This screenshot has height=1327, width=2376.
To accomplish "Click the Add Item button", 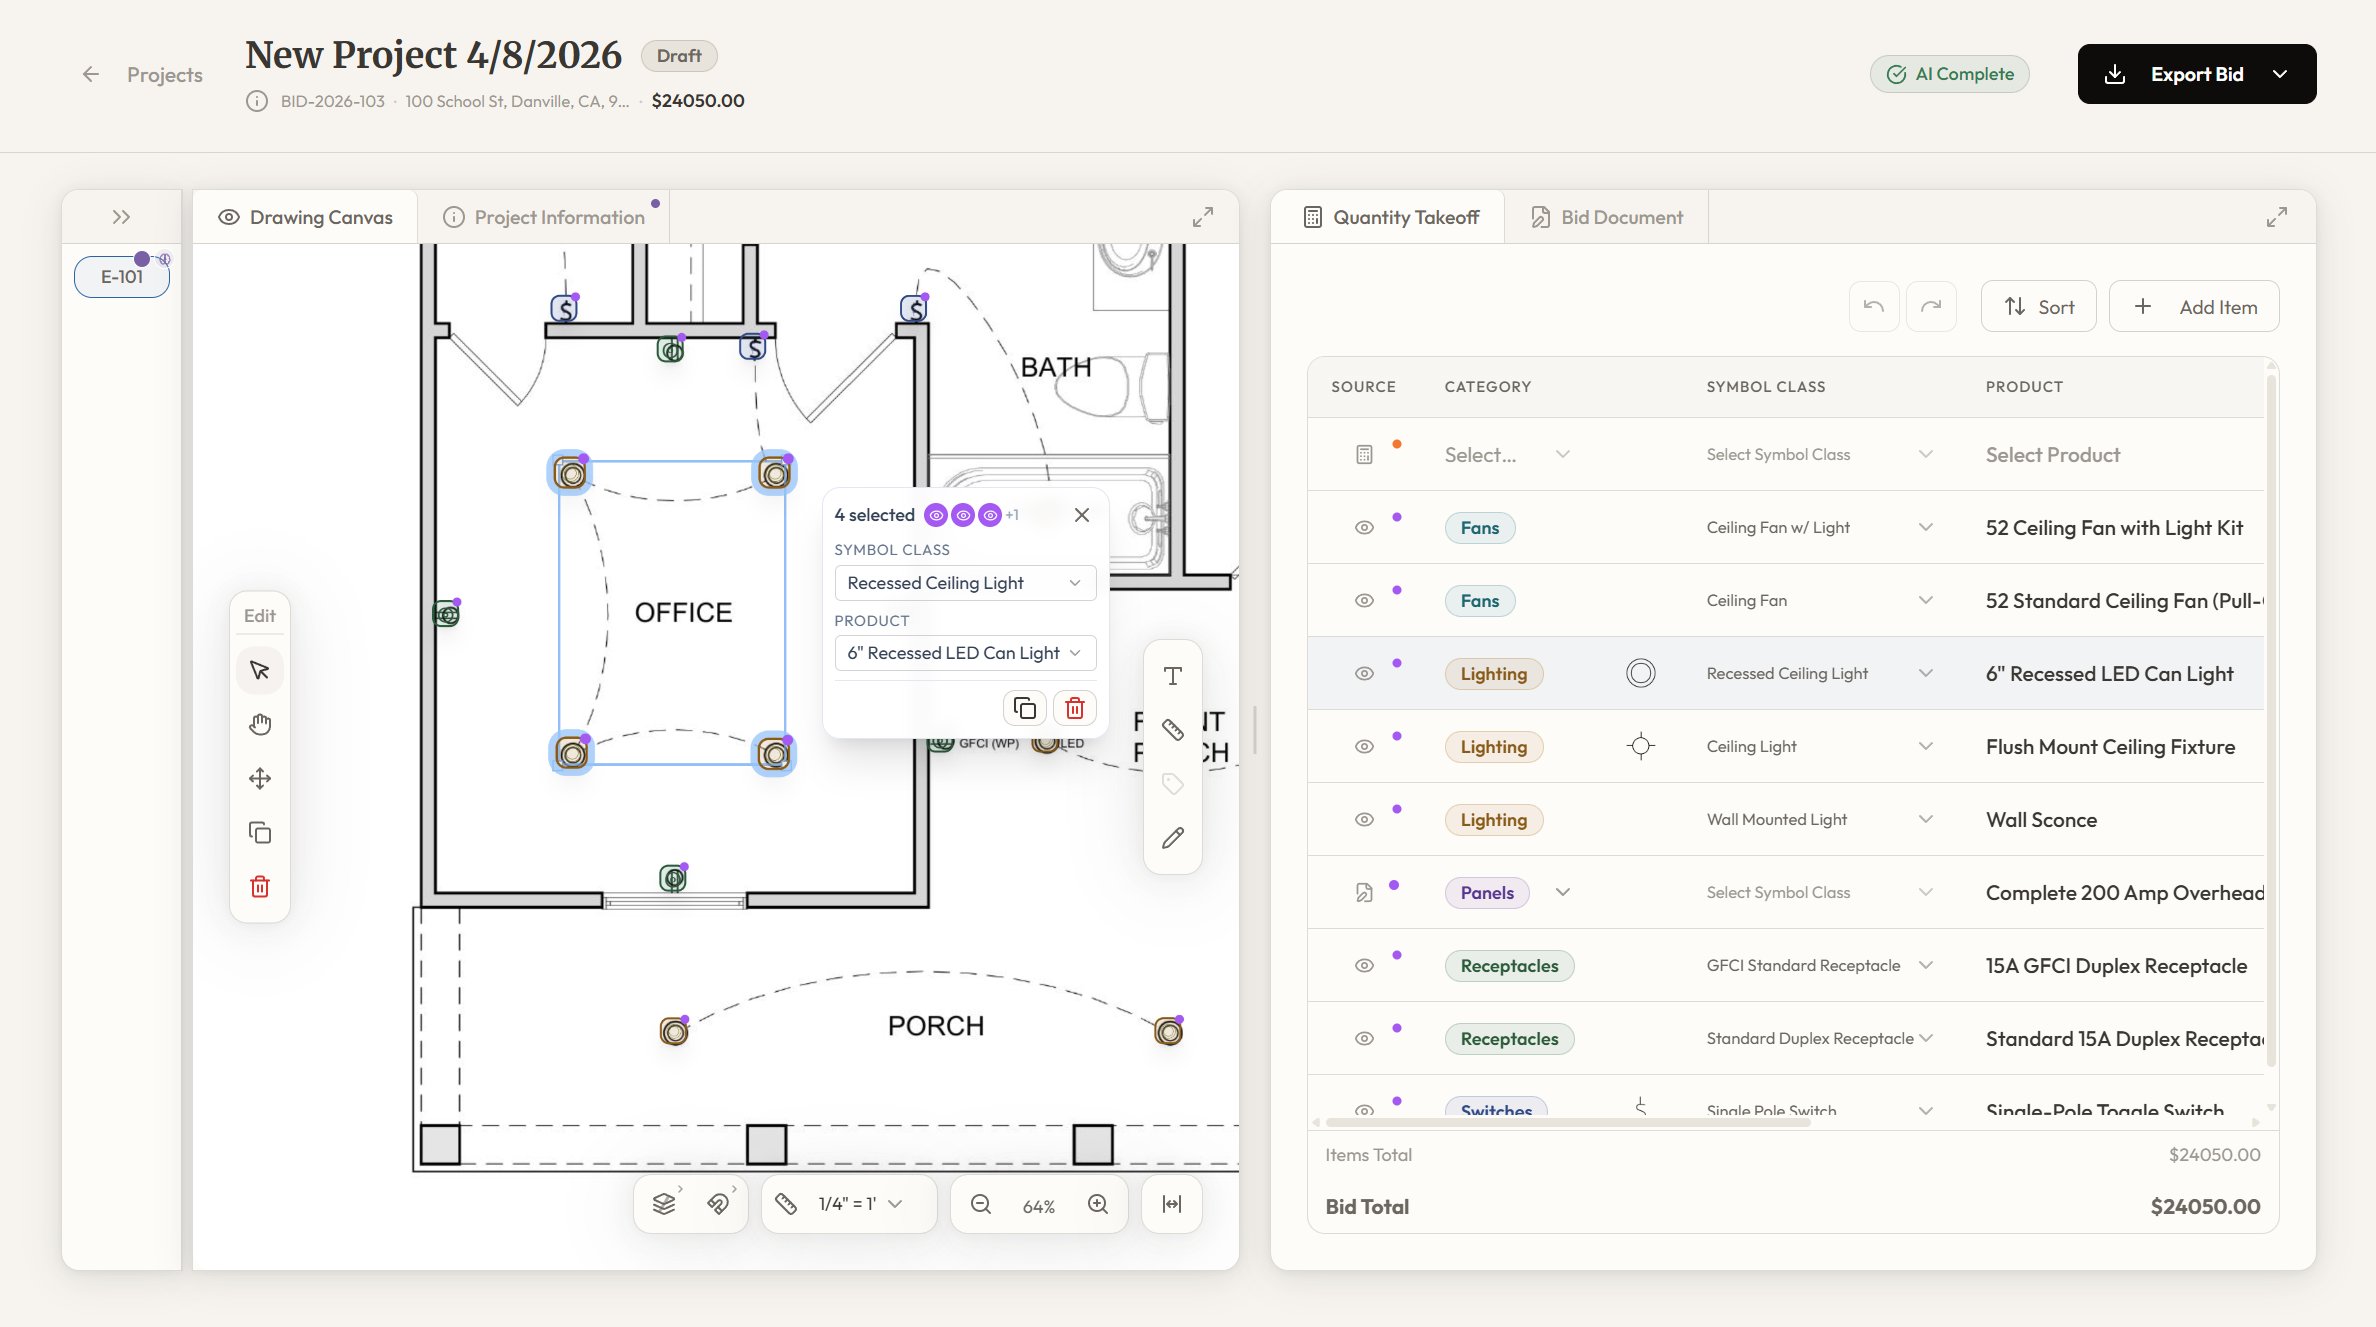I will pos(2194,306).
